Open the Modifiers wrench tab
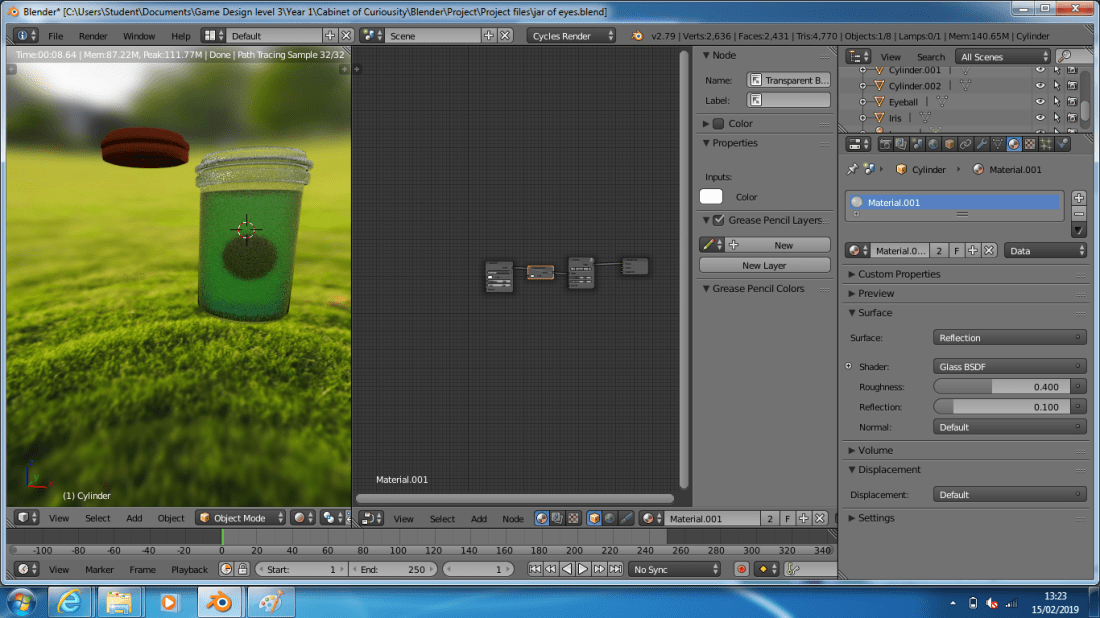Image resolution: width=1100 pixels, height=618 pixels. click(982, 144)
